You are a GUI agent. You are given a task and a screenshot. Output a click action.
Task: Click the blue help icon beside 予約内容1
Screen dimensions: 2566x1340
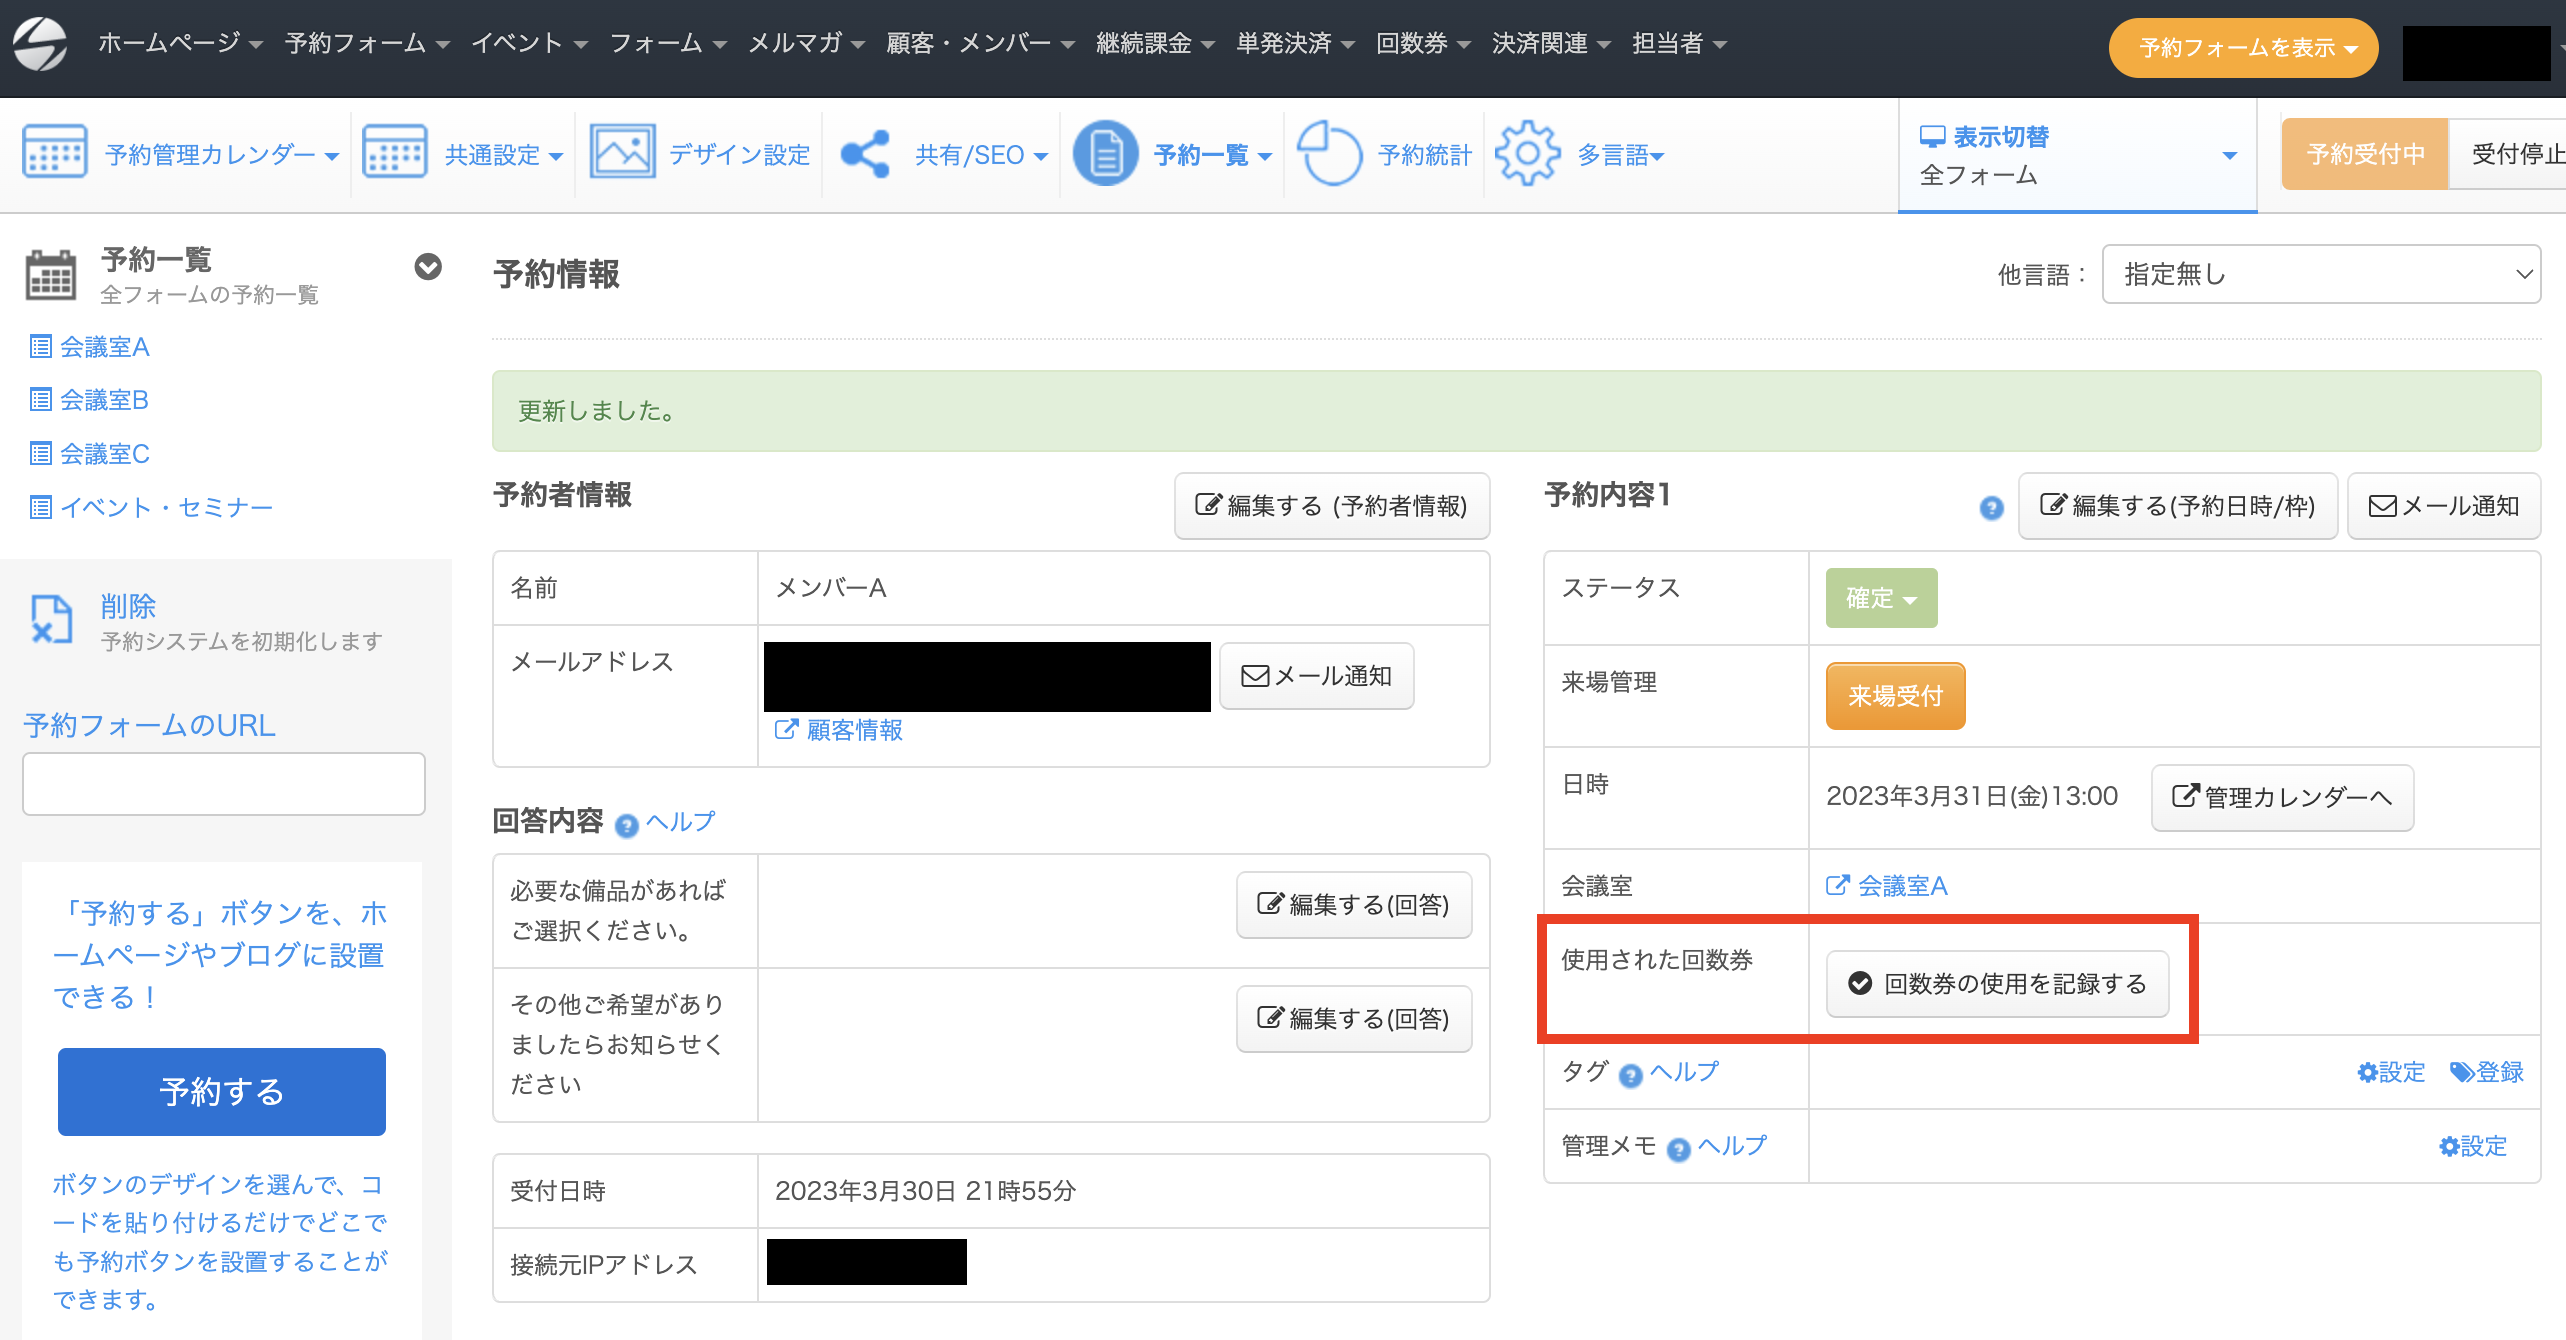click(x=1991, y=508)
